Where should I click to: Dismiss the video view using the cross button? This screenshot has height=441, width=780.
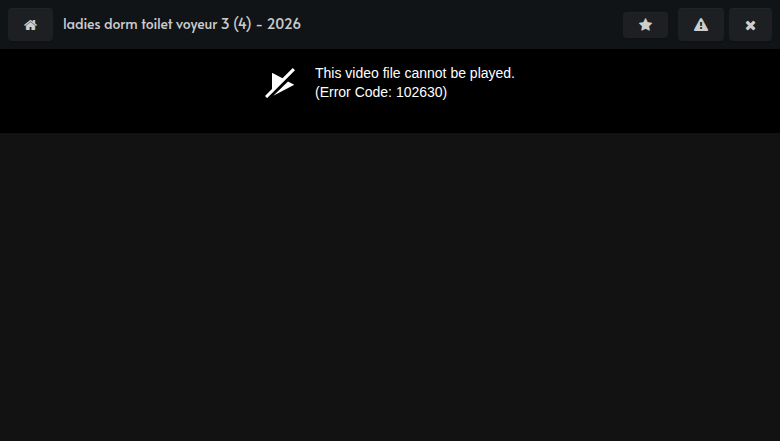750,25
